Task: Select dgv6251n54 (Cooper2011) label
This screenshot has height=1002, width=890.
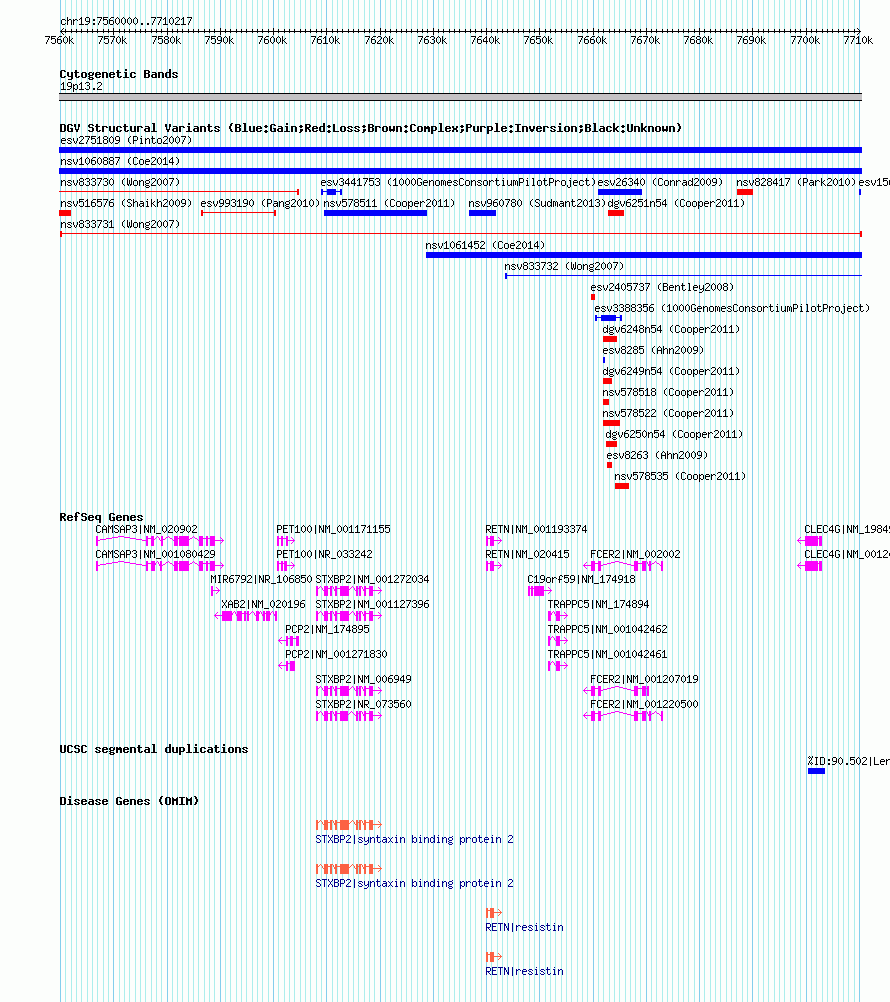Action: click(x=677, y=203)
